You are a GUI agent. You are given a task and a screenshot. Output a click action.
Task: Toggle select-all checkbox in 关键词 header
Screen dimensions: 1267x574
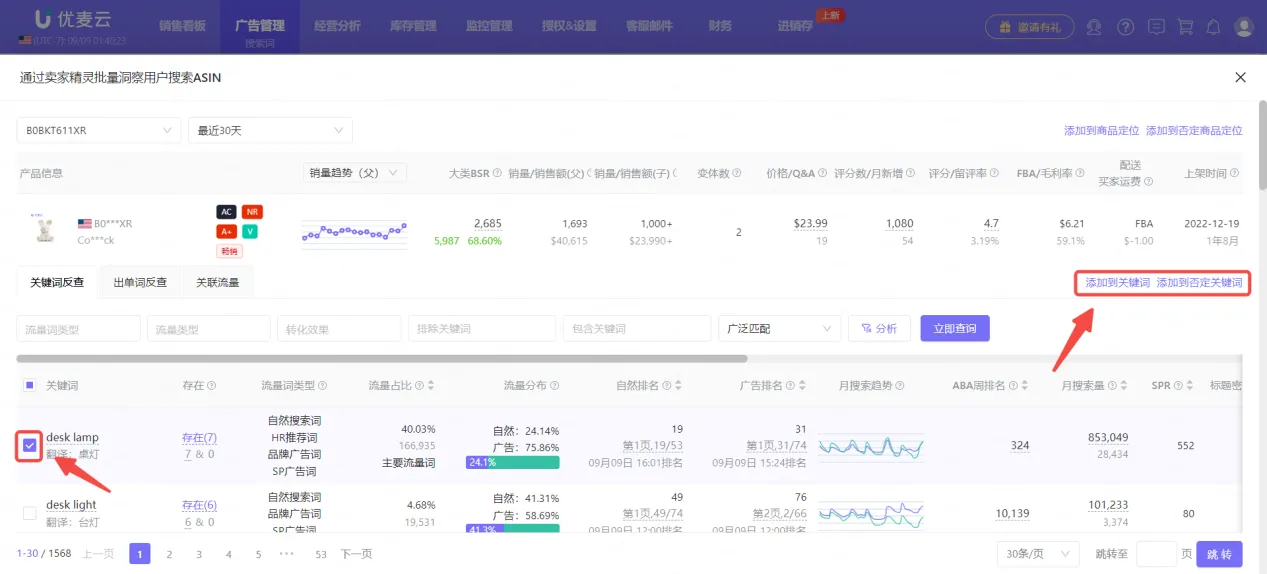coord(29,385)
